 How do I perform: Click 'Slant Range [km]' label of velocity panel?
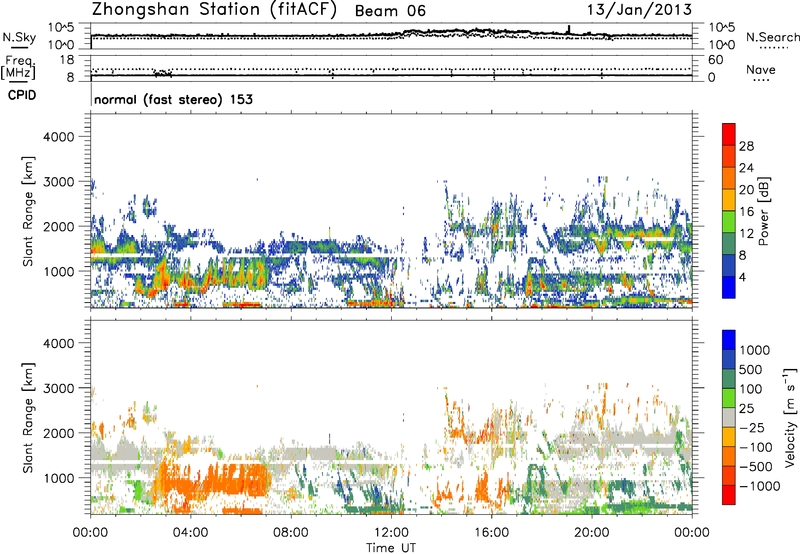pyautogui.click(x=28, y=417)
